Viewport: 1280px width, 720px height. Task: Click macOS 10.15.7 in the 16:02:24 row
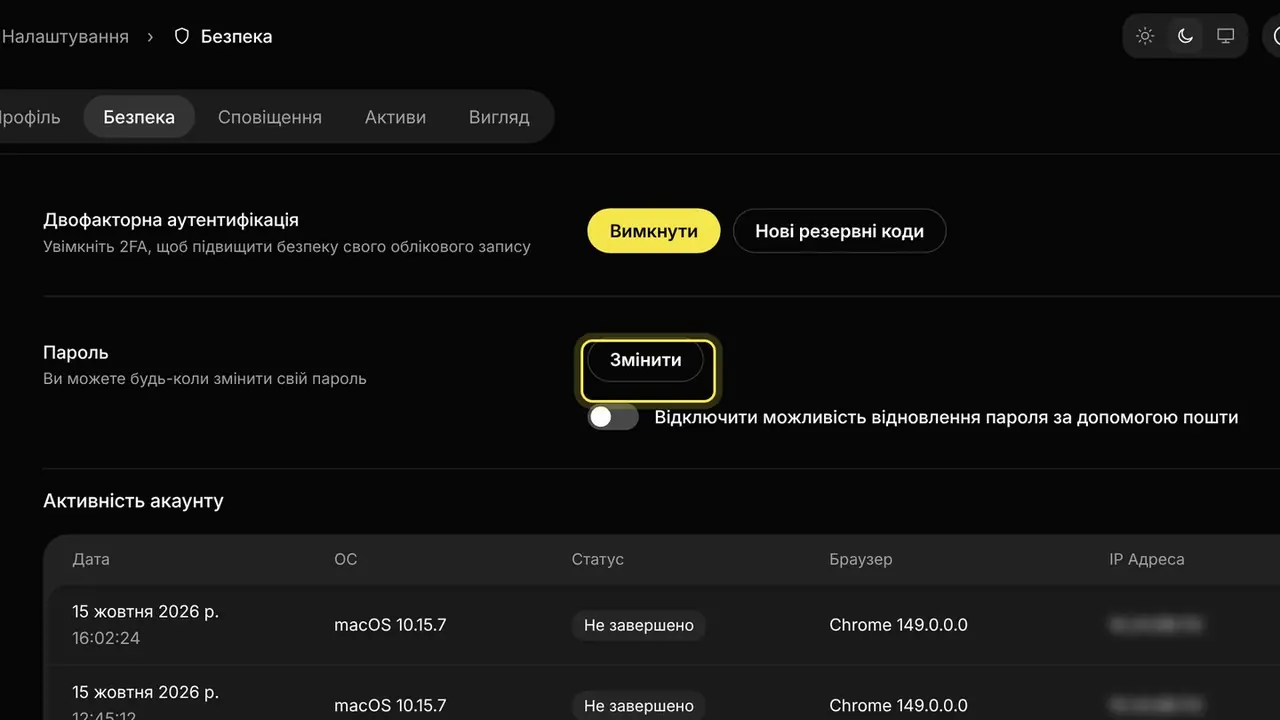tap(390, 625)
